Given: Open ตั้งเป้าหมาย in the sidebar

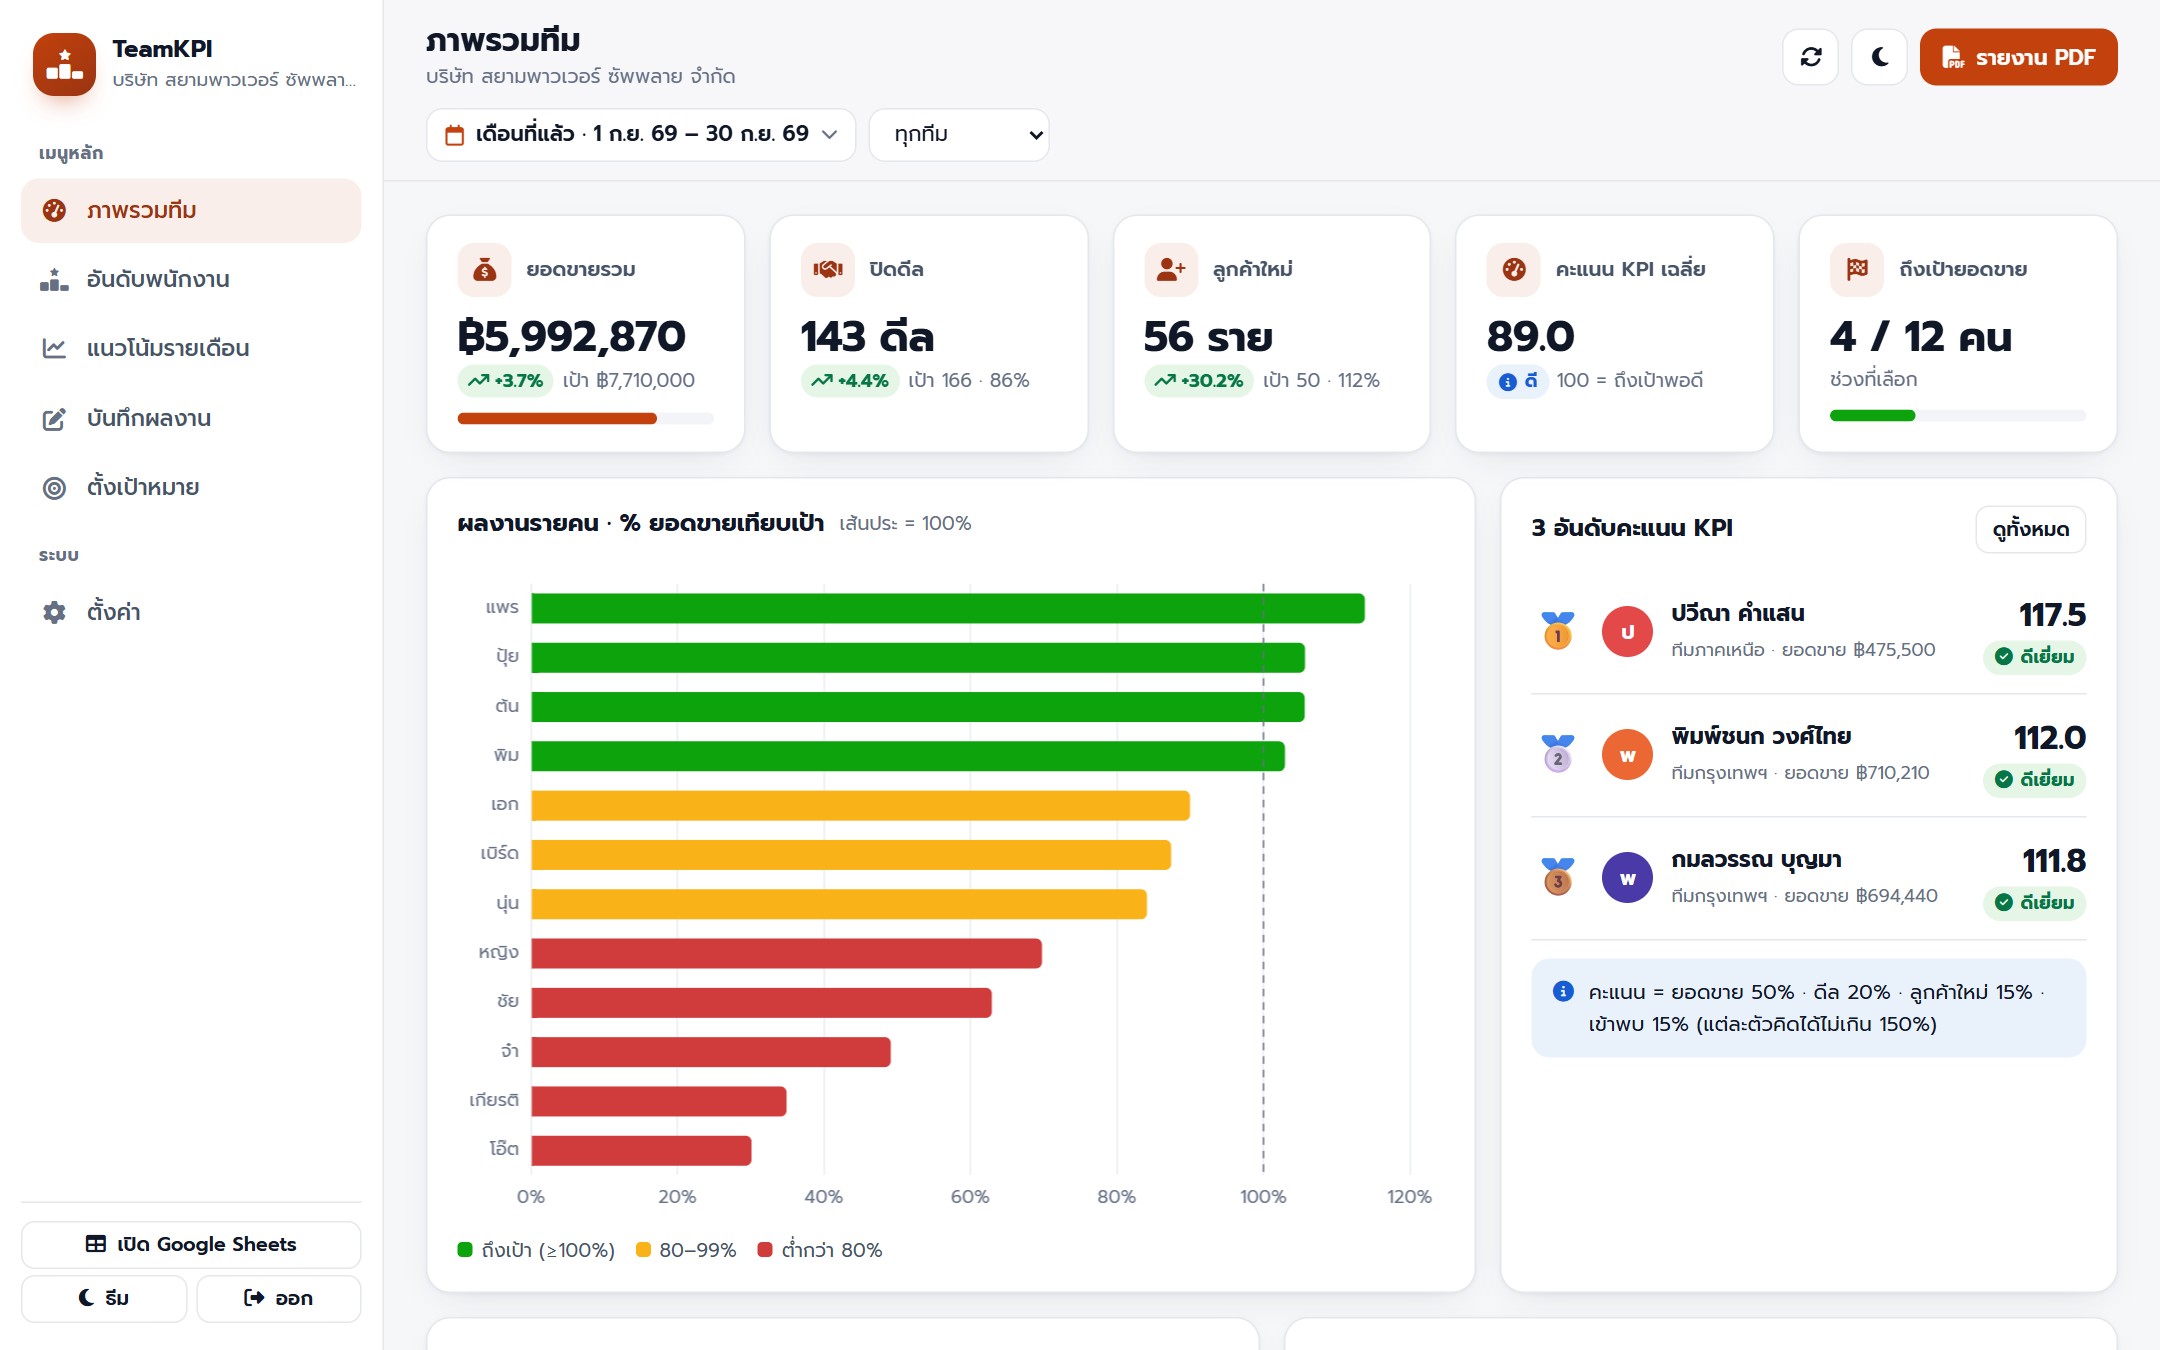Looking at the screenshot, I should pos(191,488).
